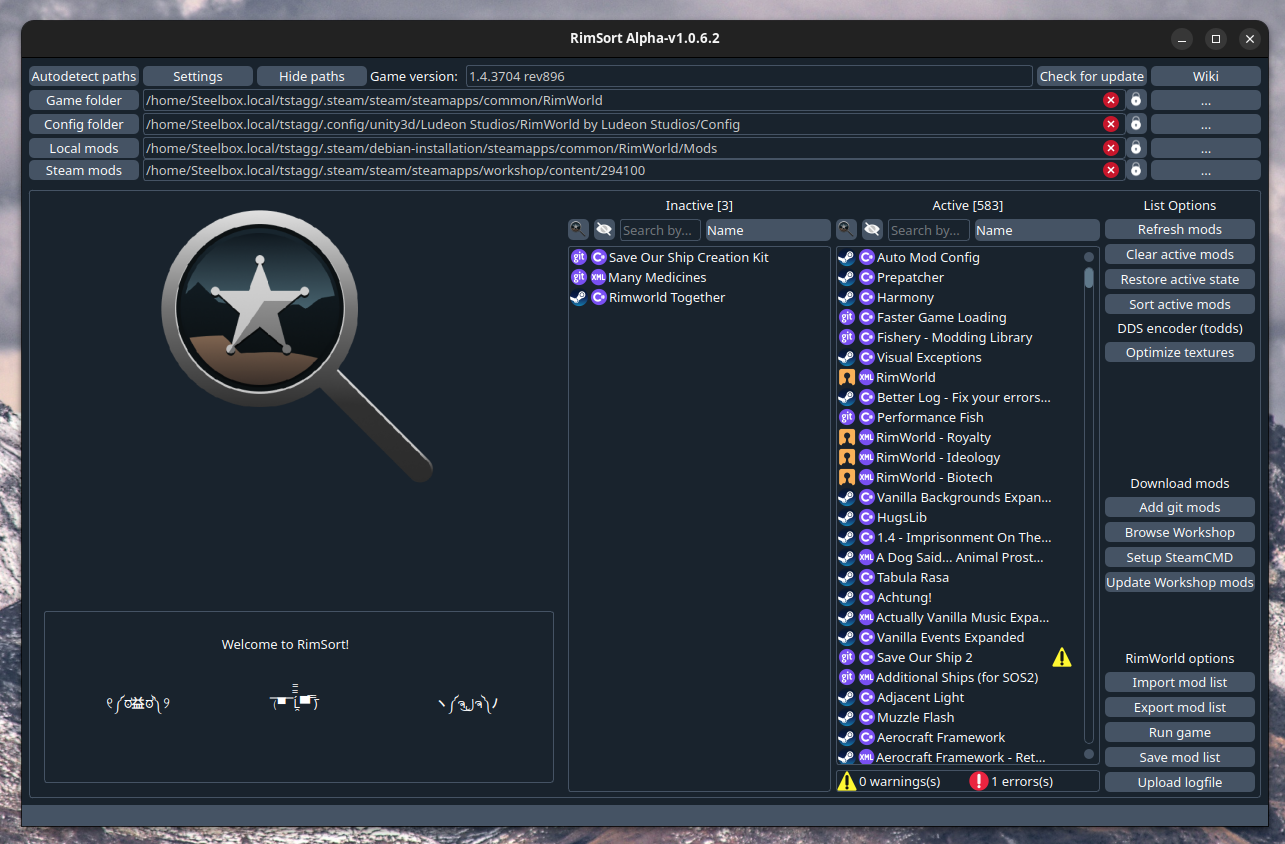Browse for Steam mods with ... button
The height and width of the screenshot is (844, 1285).
pyautogui.click(x=1206, y=170)
